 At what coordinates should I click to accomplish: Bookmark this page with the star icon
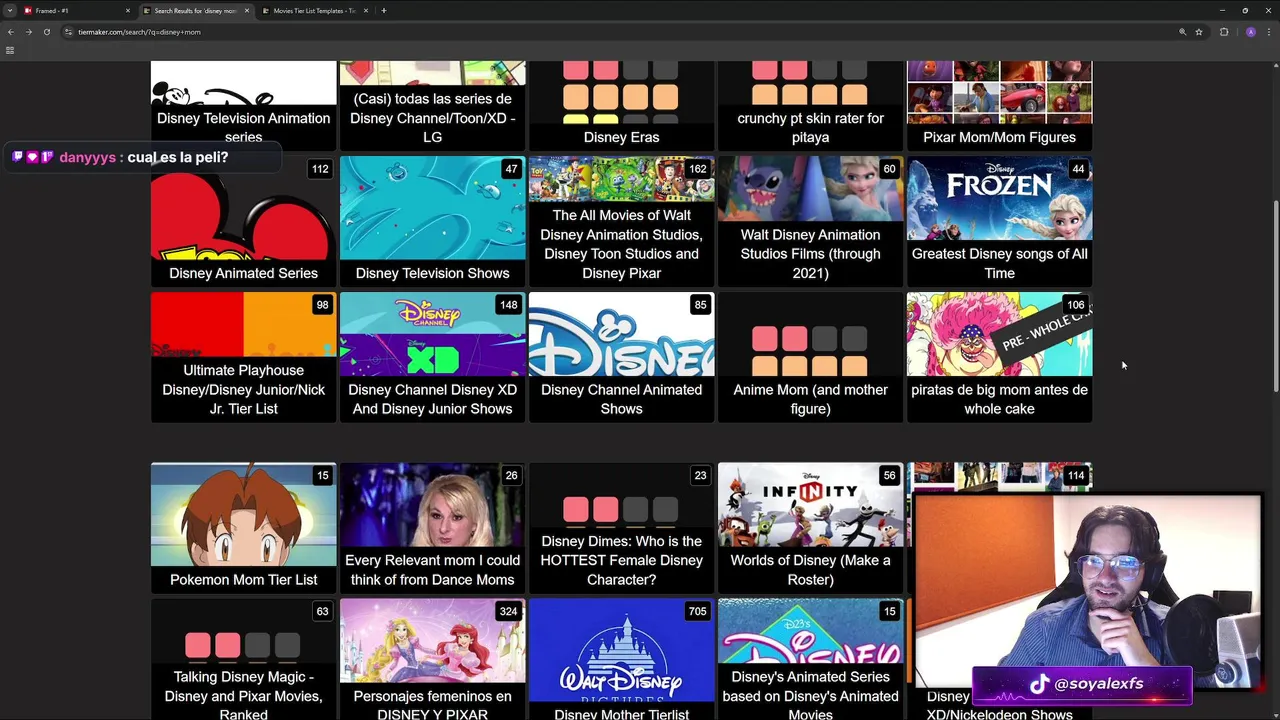point(1199,32)
